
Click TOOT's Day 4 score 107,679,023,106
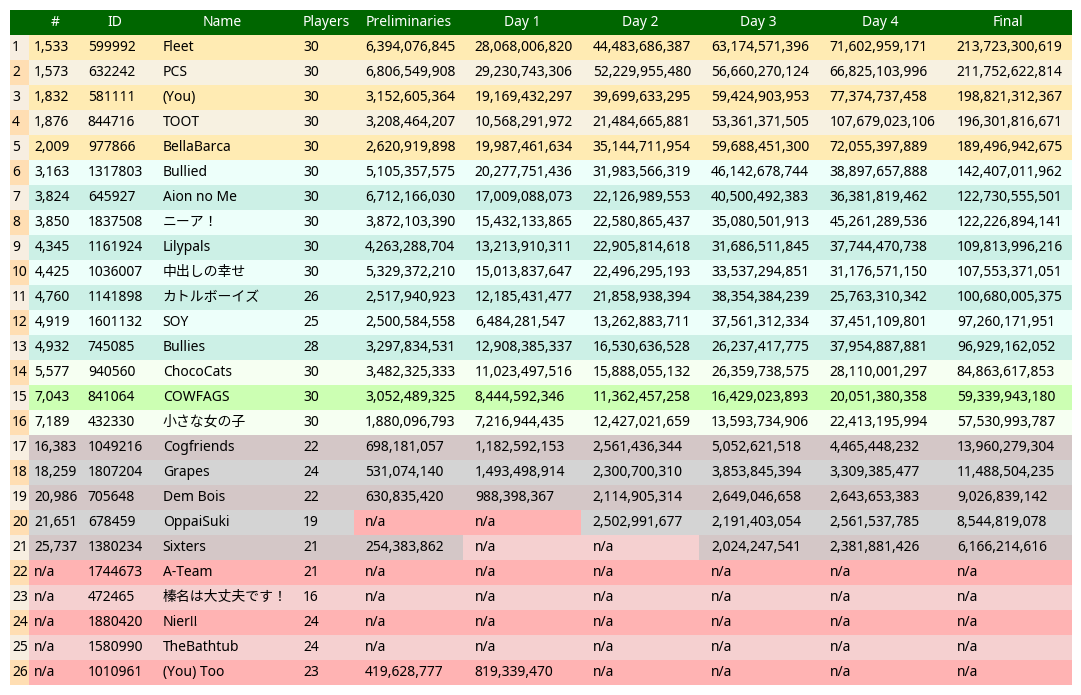(882, 121)
